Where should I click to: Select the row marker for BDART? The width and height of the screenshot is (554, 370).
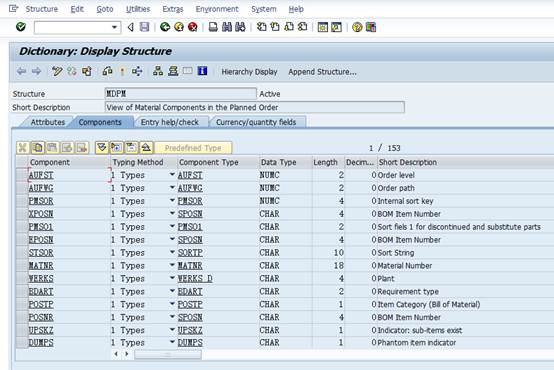pyautogui.click(x=22, y=292)
